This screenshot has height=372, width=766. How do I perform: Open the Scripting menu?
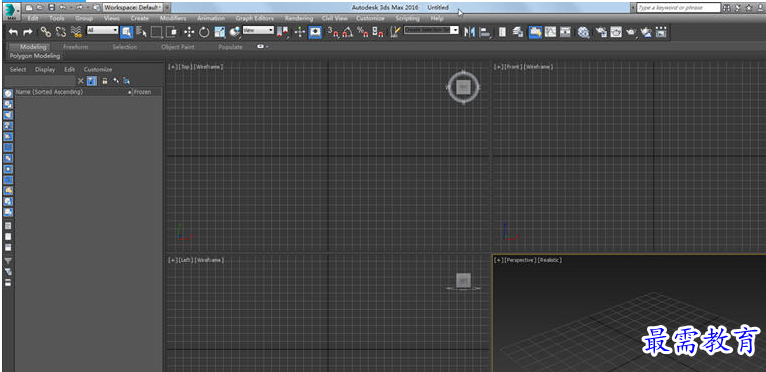tap(407, 18)
